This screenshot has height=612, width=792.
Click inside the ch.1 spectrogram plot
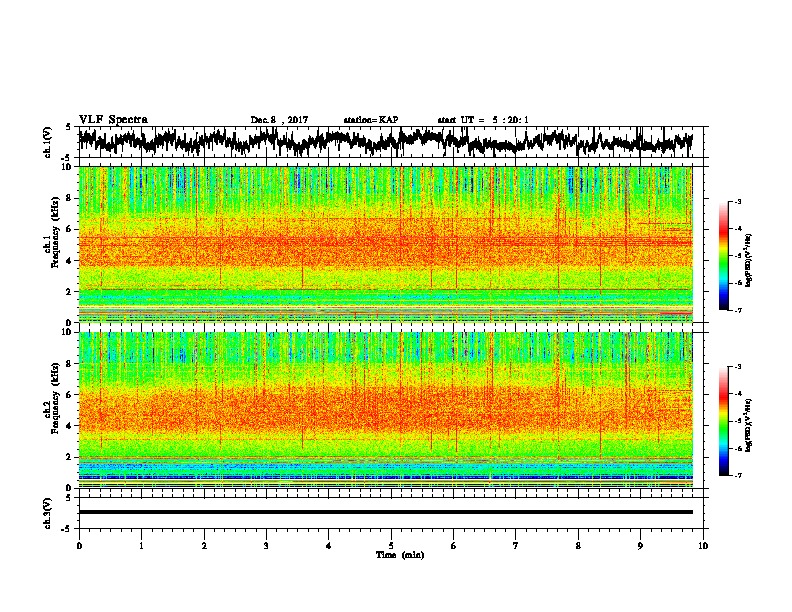tap(385, 244)
